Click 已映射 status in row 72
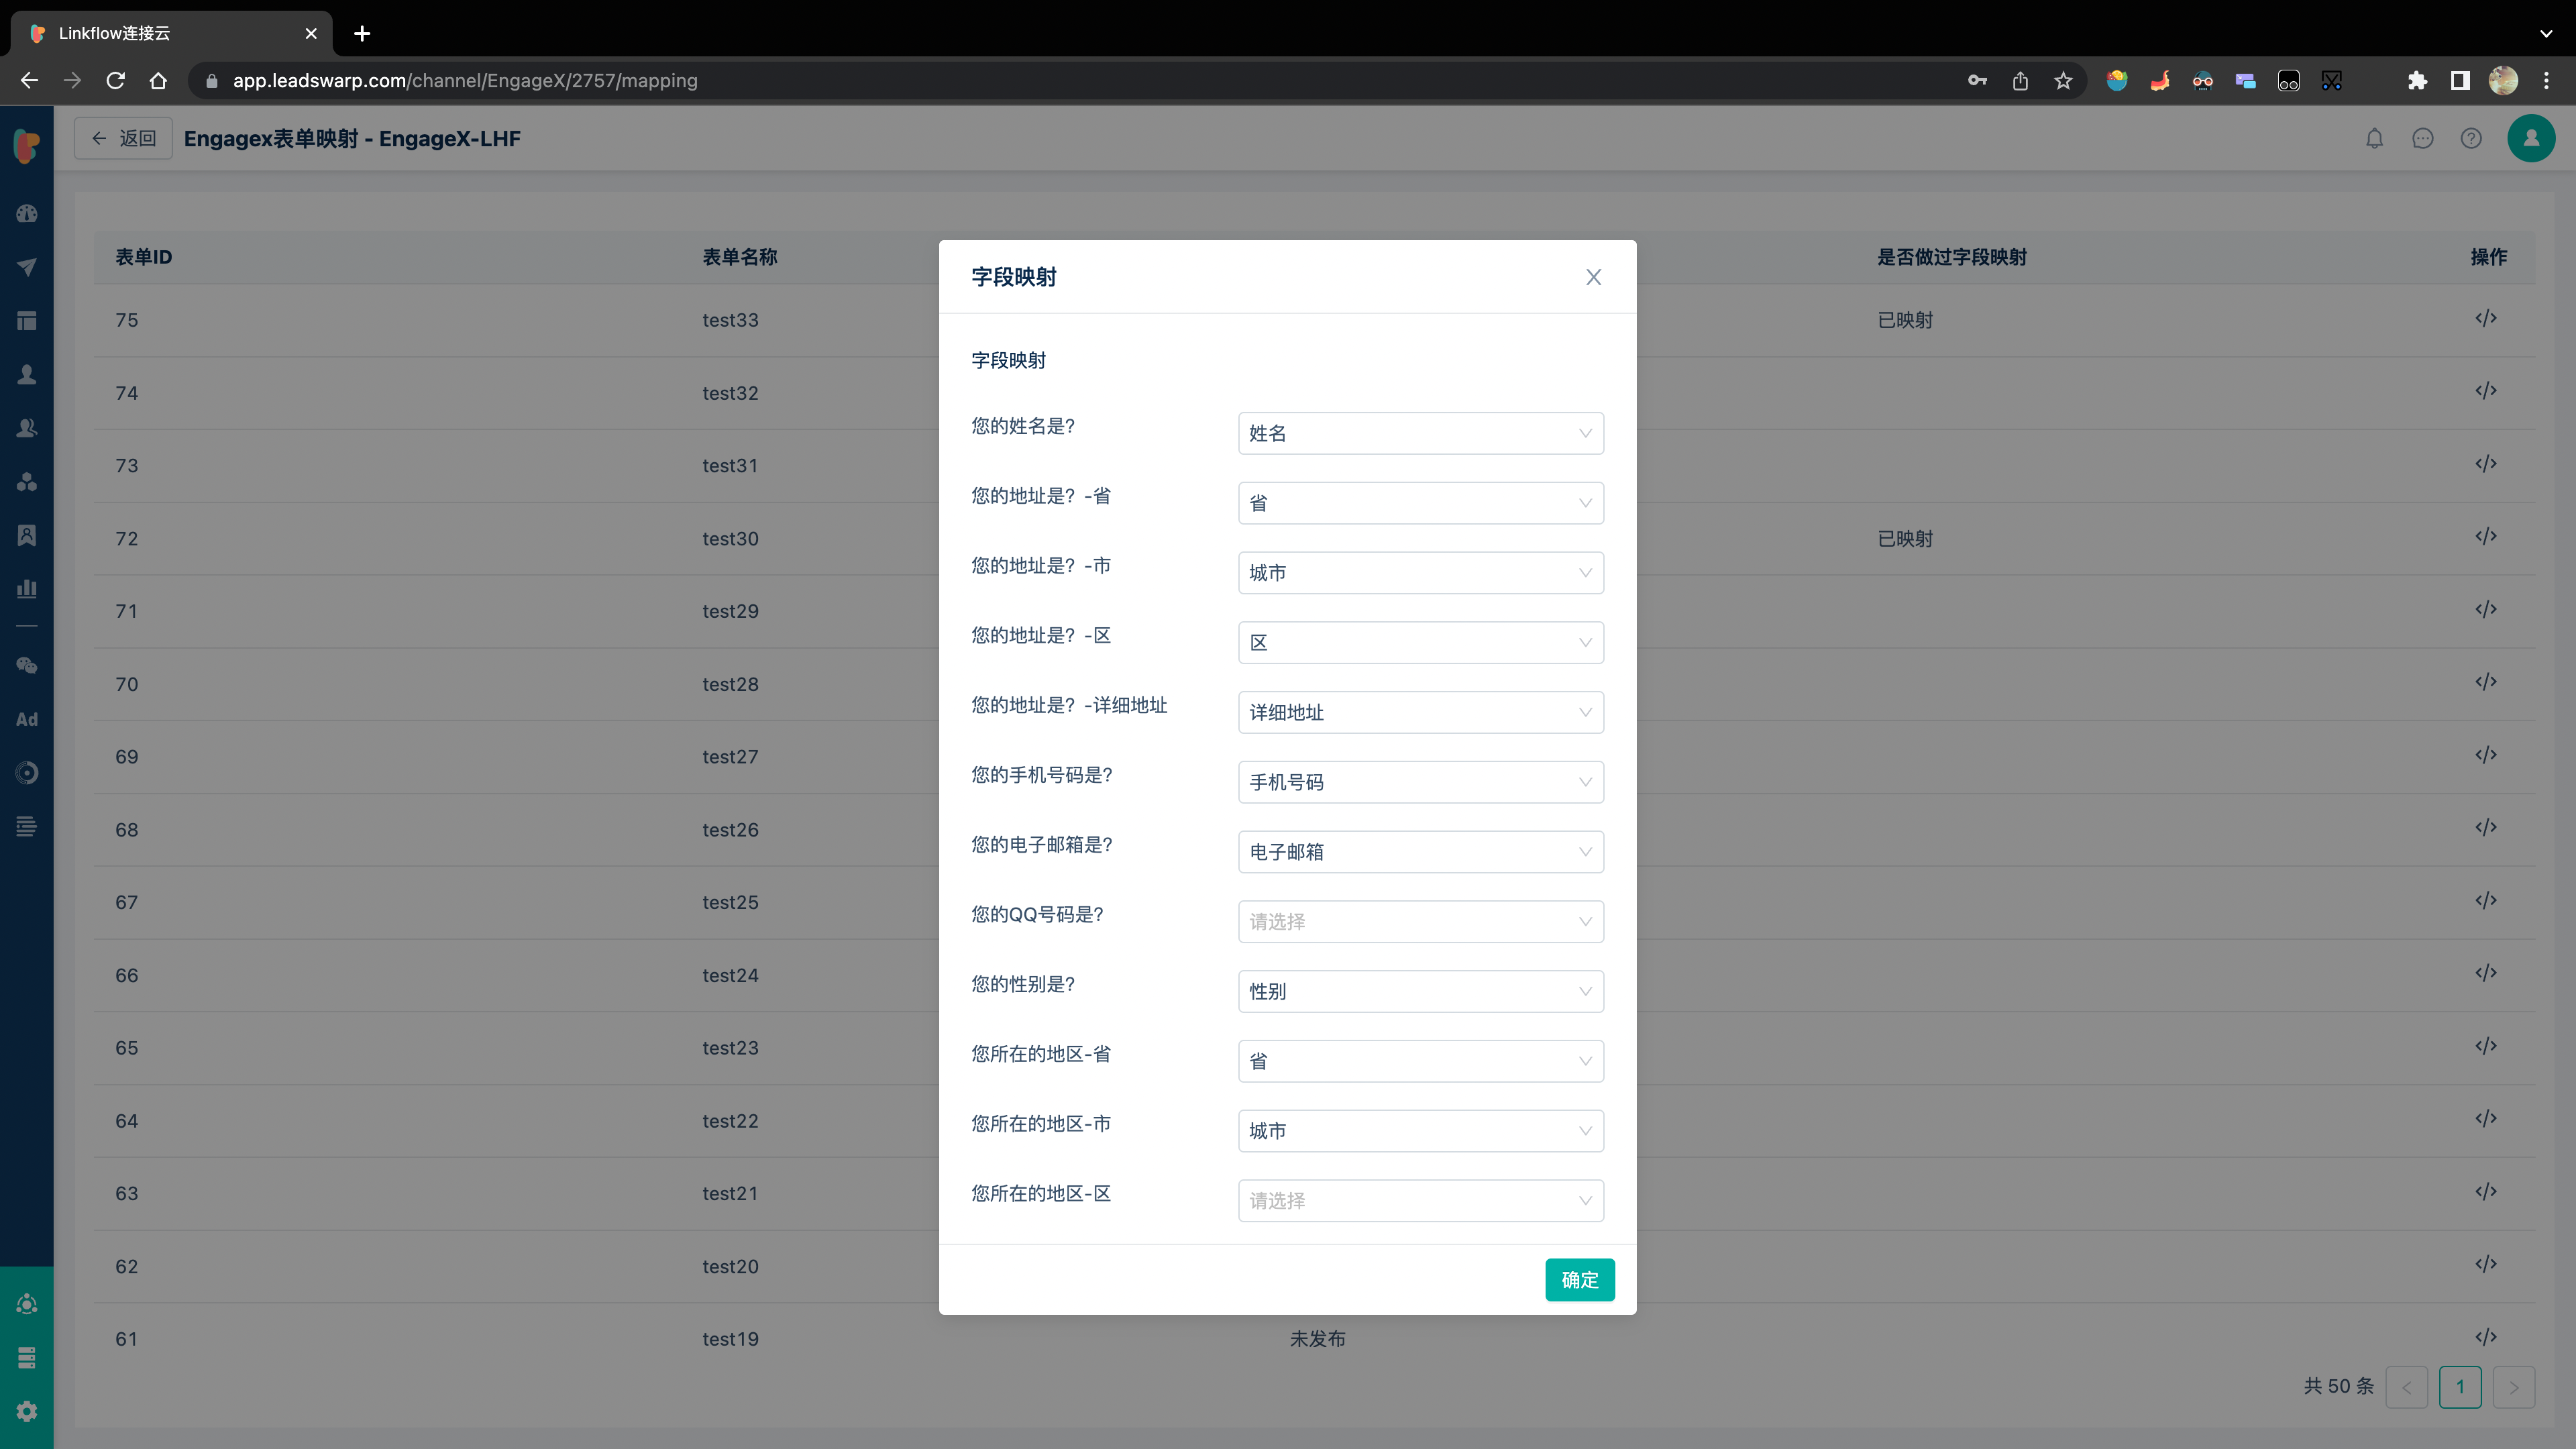This screenshot has height=1449, width=2576. [x=1905, y=539]
